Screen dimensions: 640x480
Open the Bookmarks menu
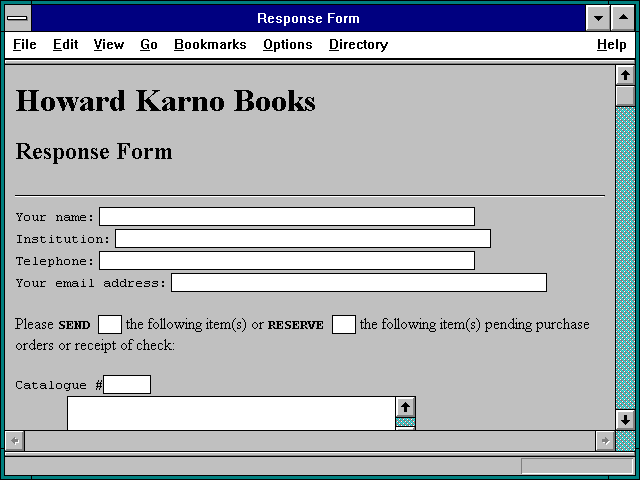pyautogui.click(x=210, y=44)
